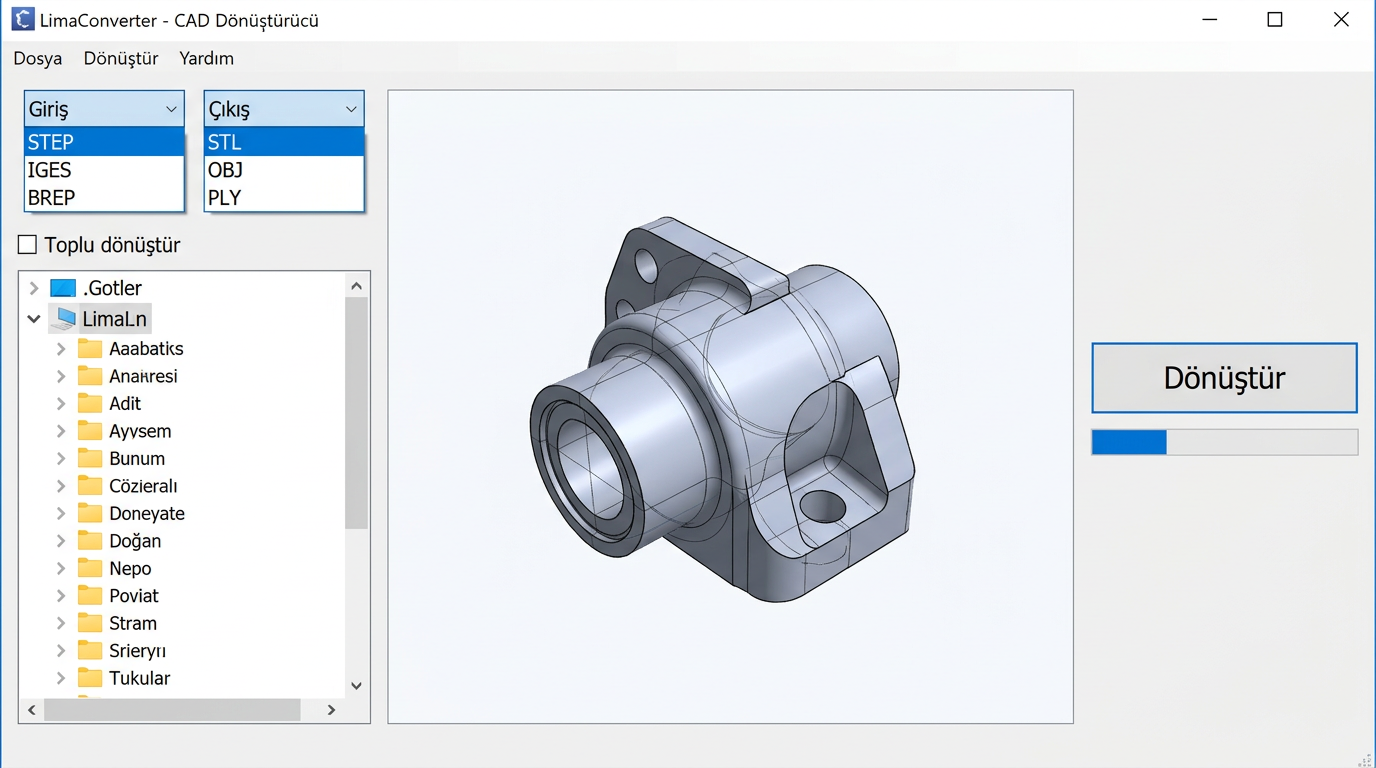Click the Aaabatıks folder icon

(91, 348)
